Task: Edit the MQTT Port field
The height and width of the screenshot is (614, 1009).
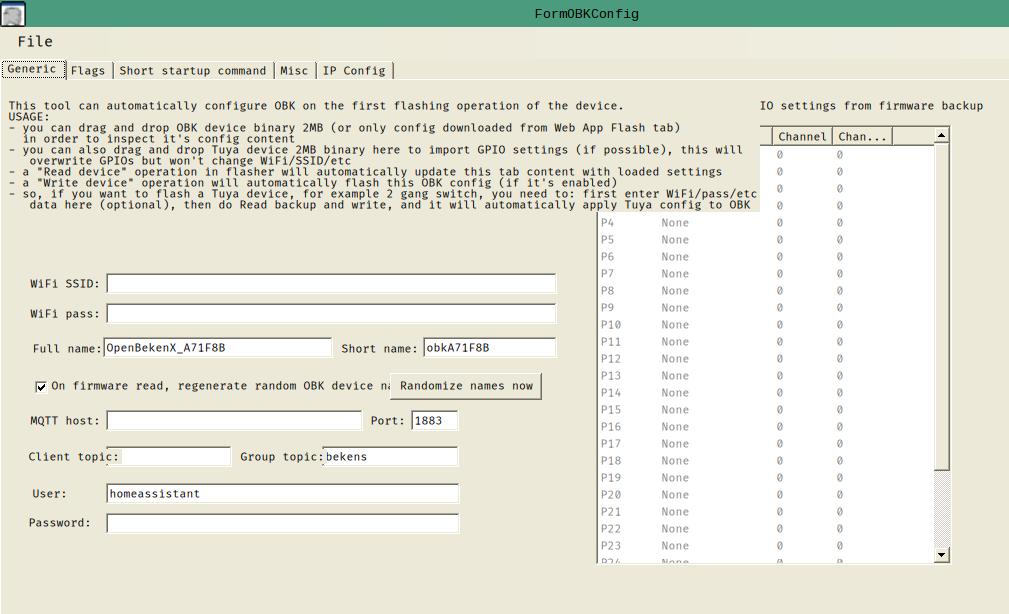Action: (434, 421)
